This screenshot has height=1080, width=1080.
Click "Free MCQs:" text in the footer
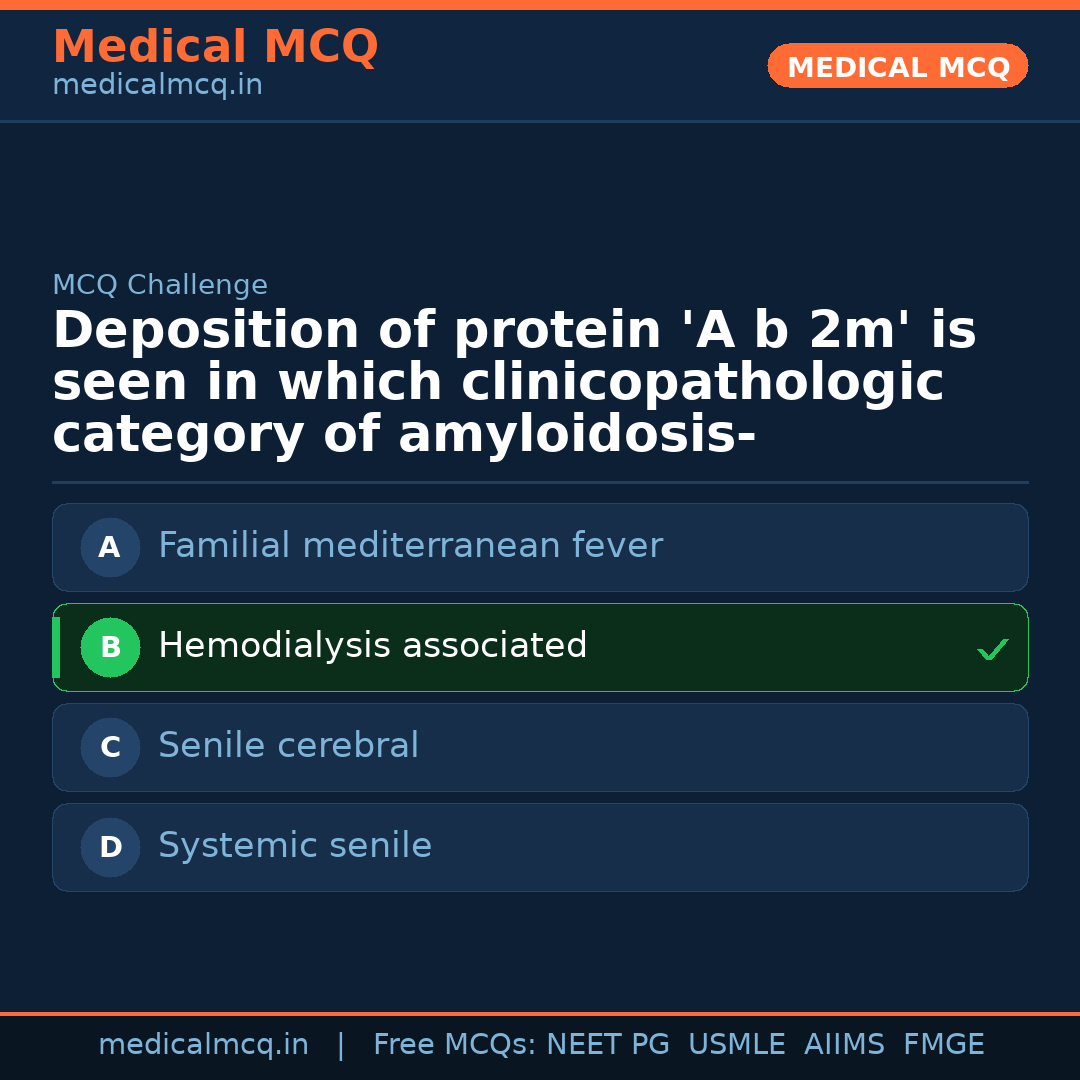tap(455, 1045)
